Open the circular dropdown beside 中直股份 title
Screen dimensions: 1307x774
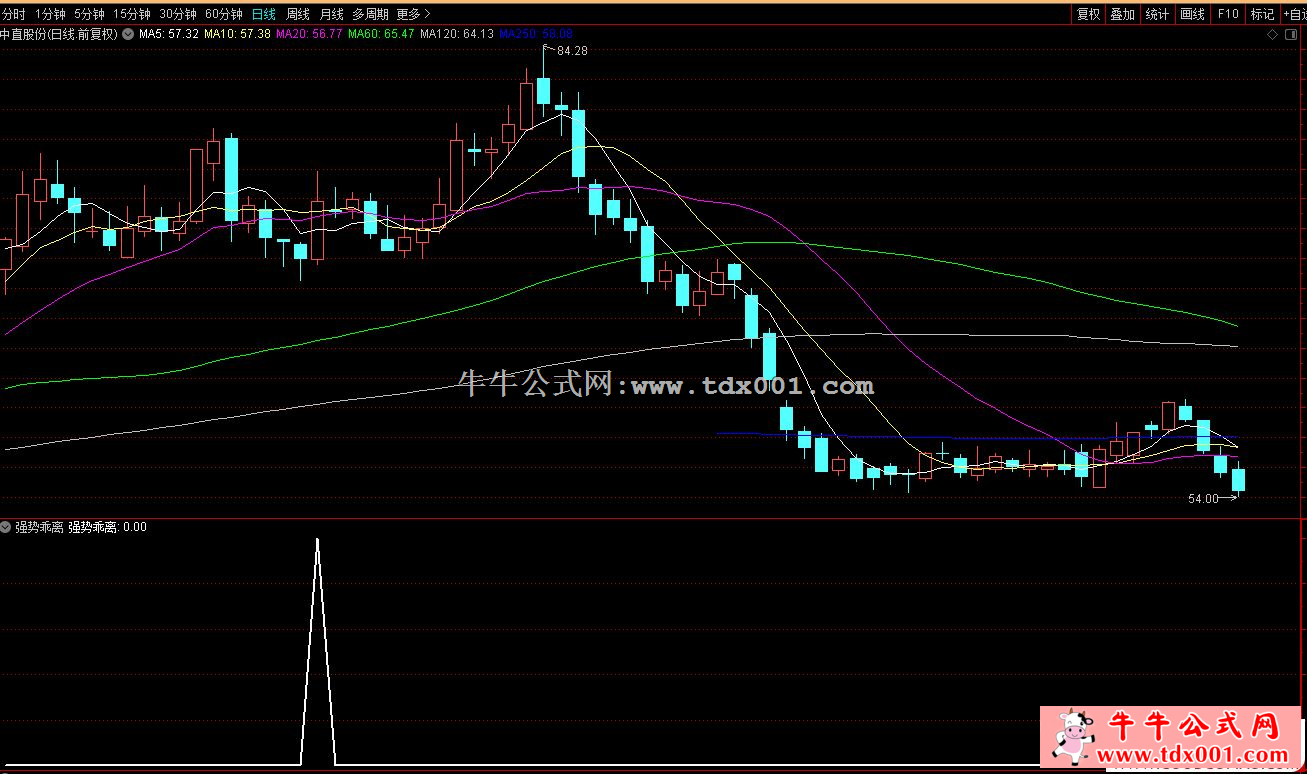(128, 34)
